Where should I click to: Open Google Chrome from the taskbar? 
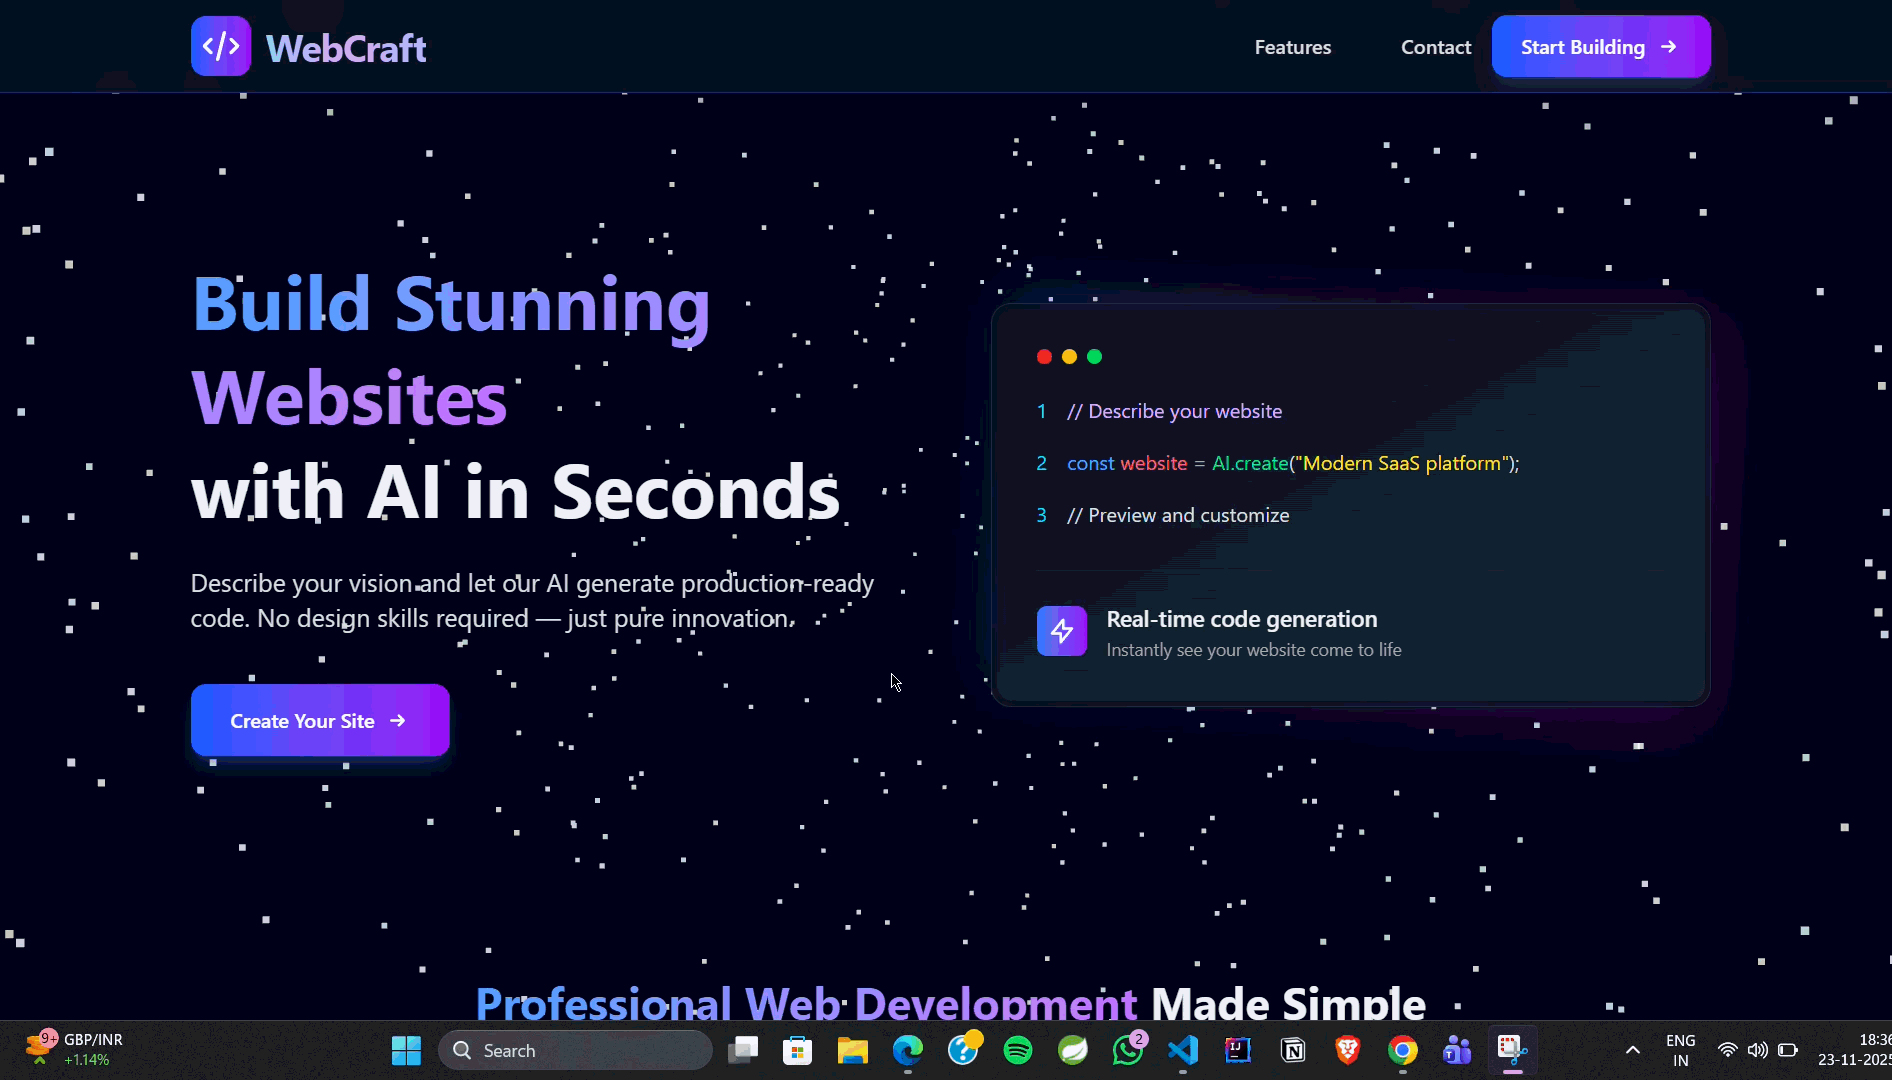tap(1402, 1050)
